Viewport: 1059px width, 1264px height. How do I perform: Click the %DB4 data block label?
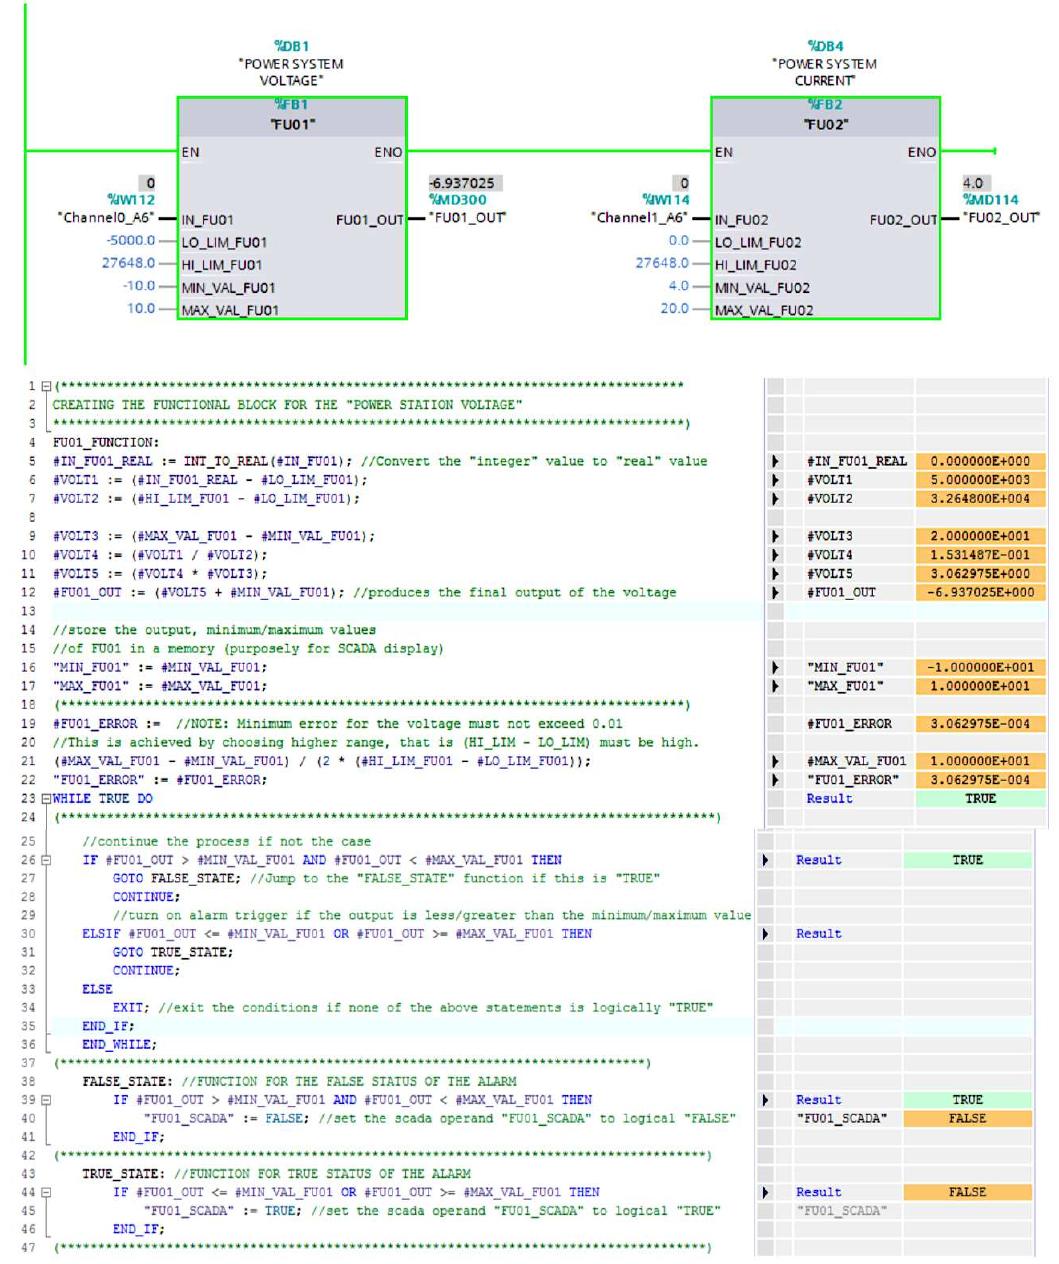tap(825, 46)
